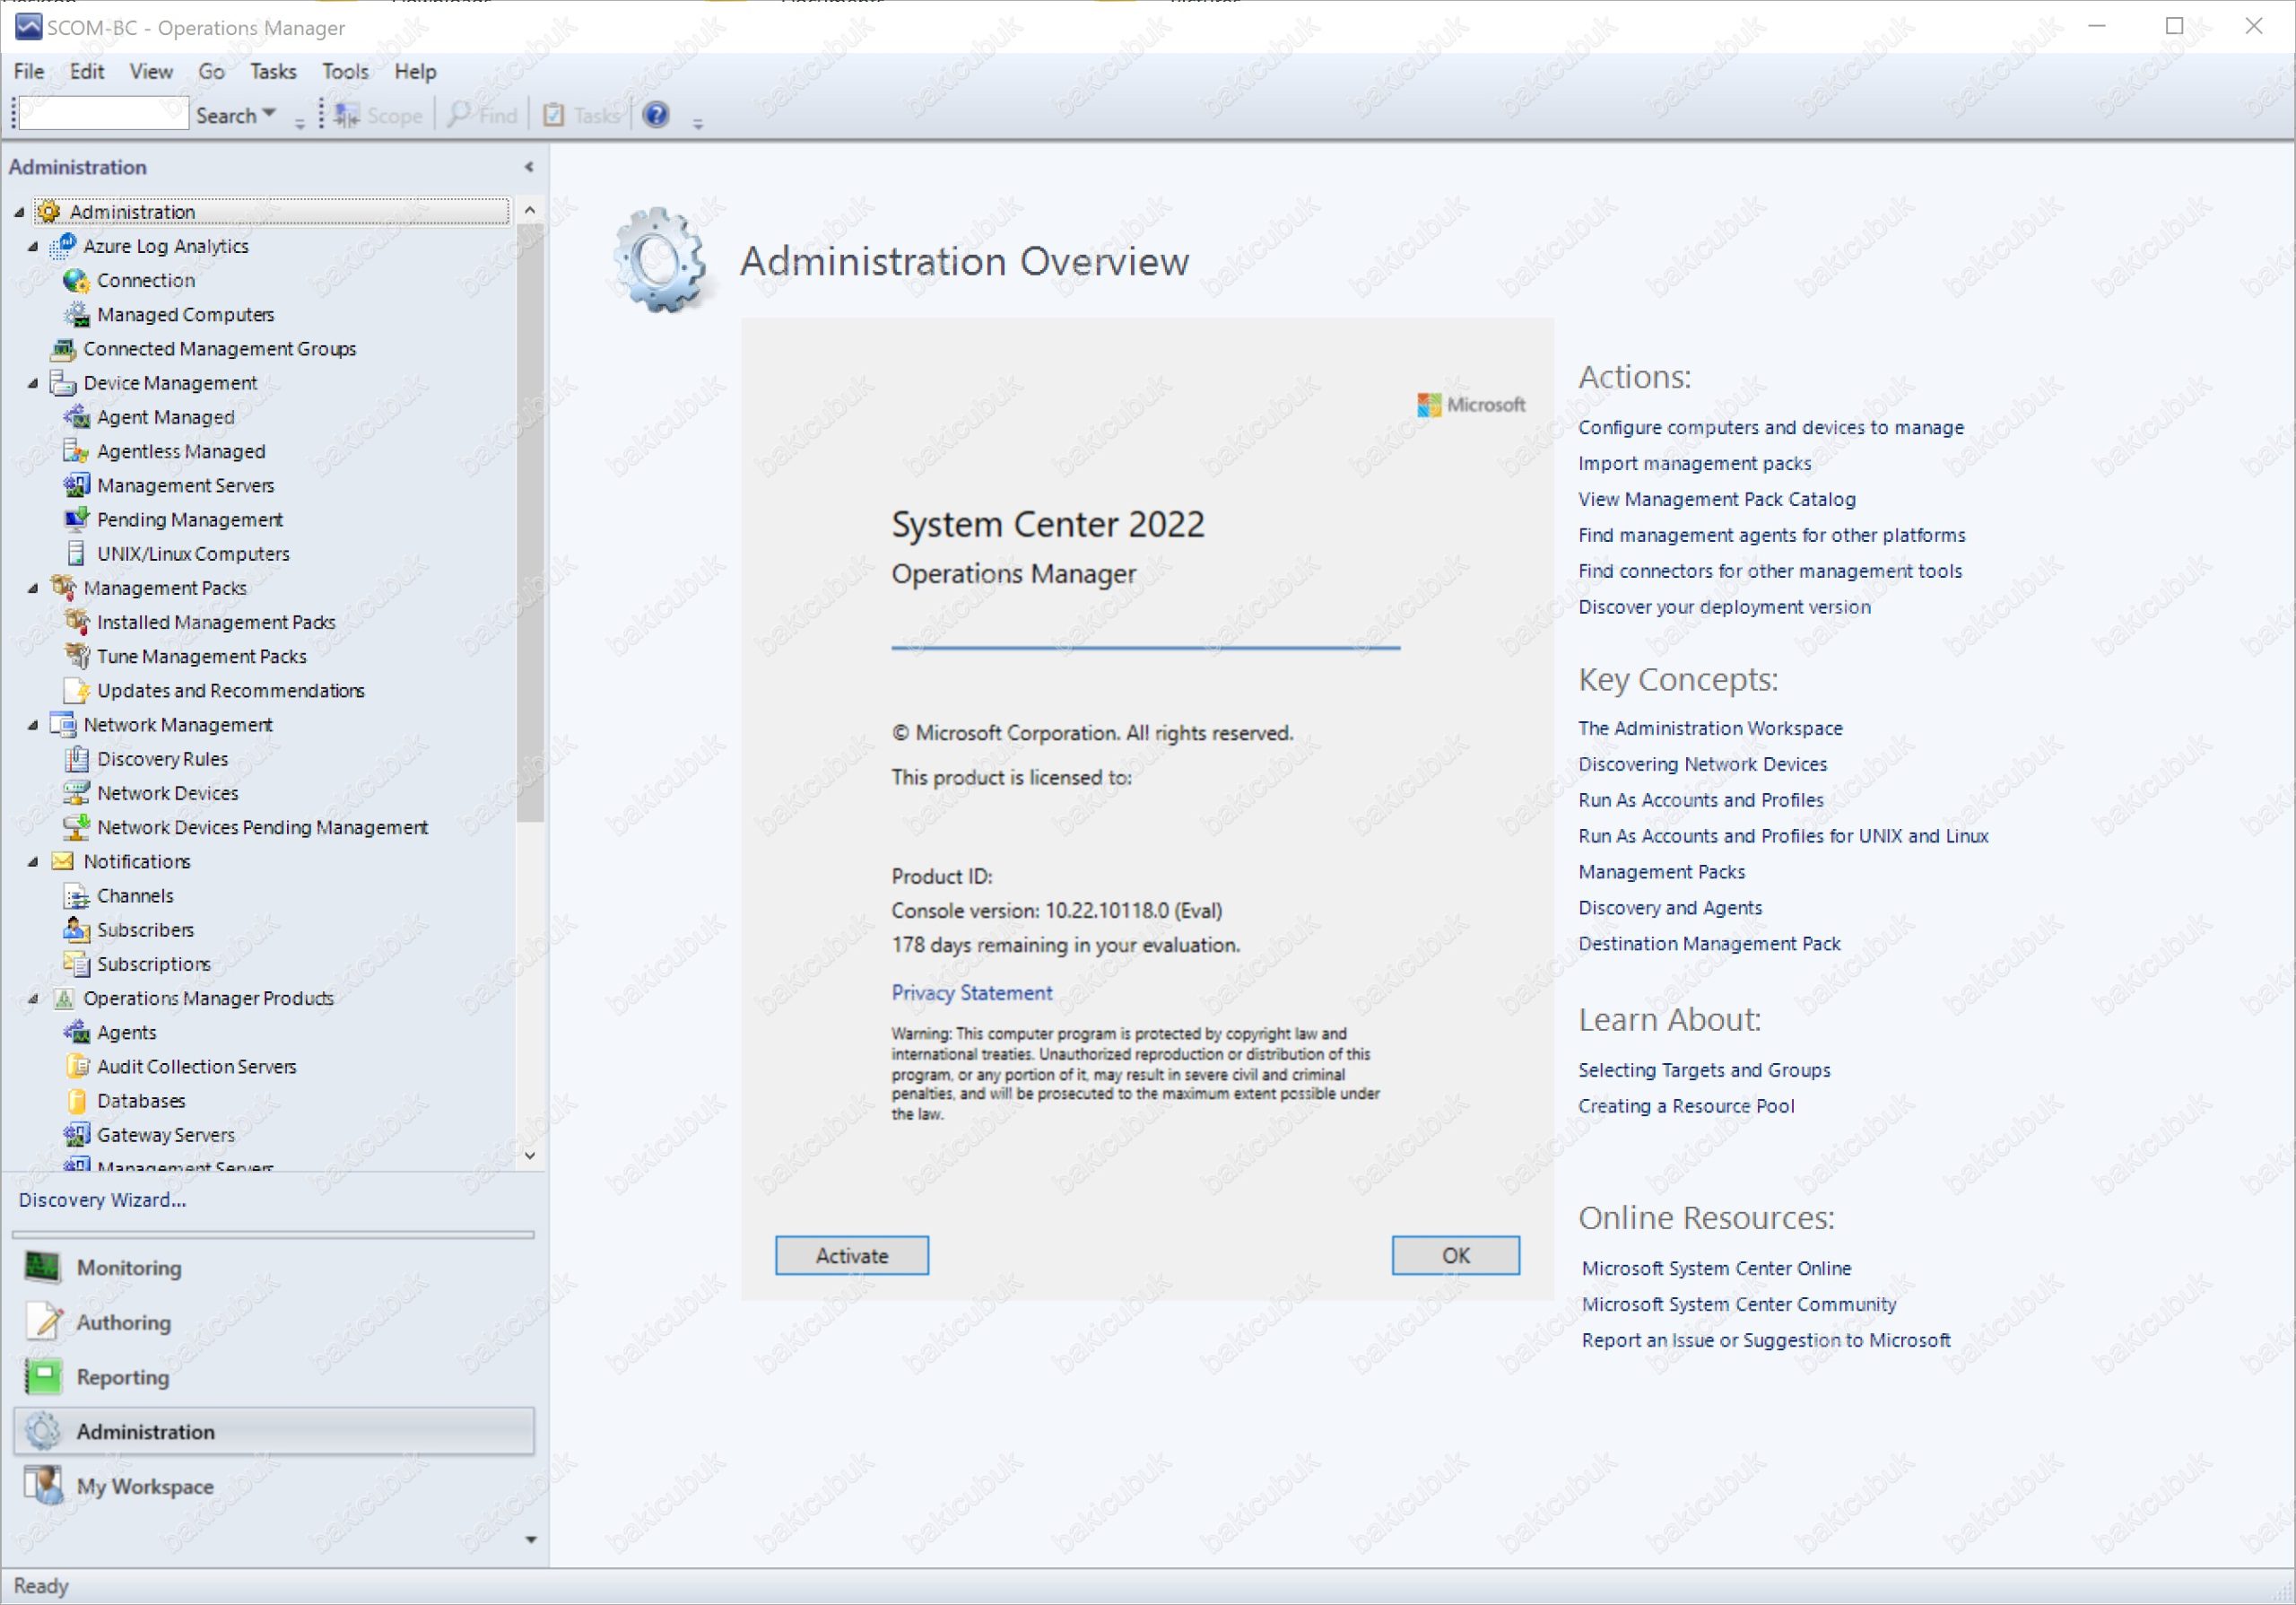Open the Privacy Statement link
The height and width of the screenshot is (1605, 2296).
972,993
